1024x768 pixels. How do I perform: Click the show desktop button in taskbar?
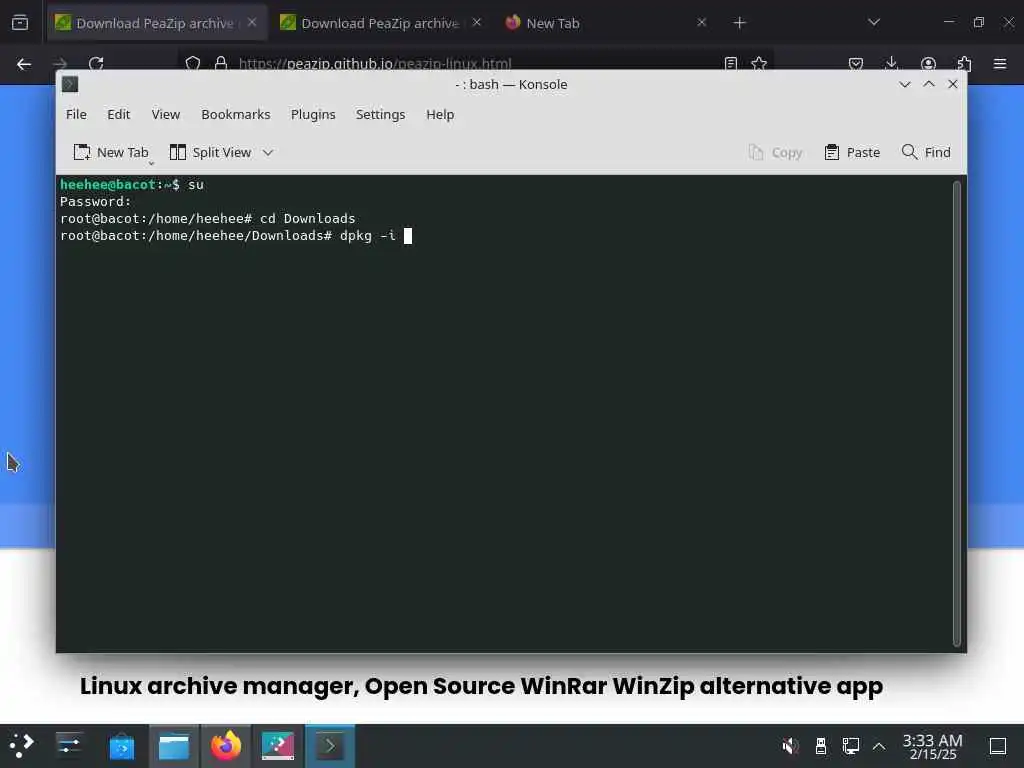pyautogui.click(x=998, y=746)
